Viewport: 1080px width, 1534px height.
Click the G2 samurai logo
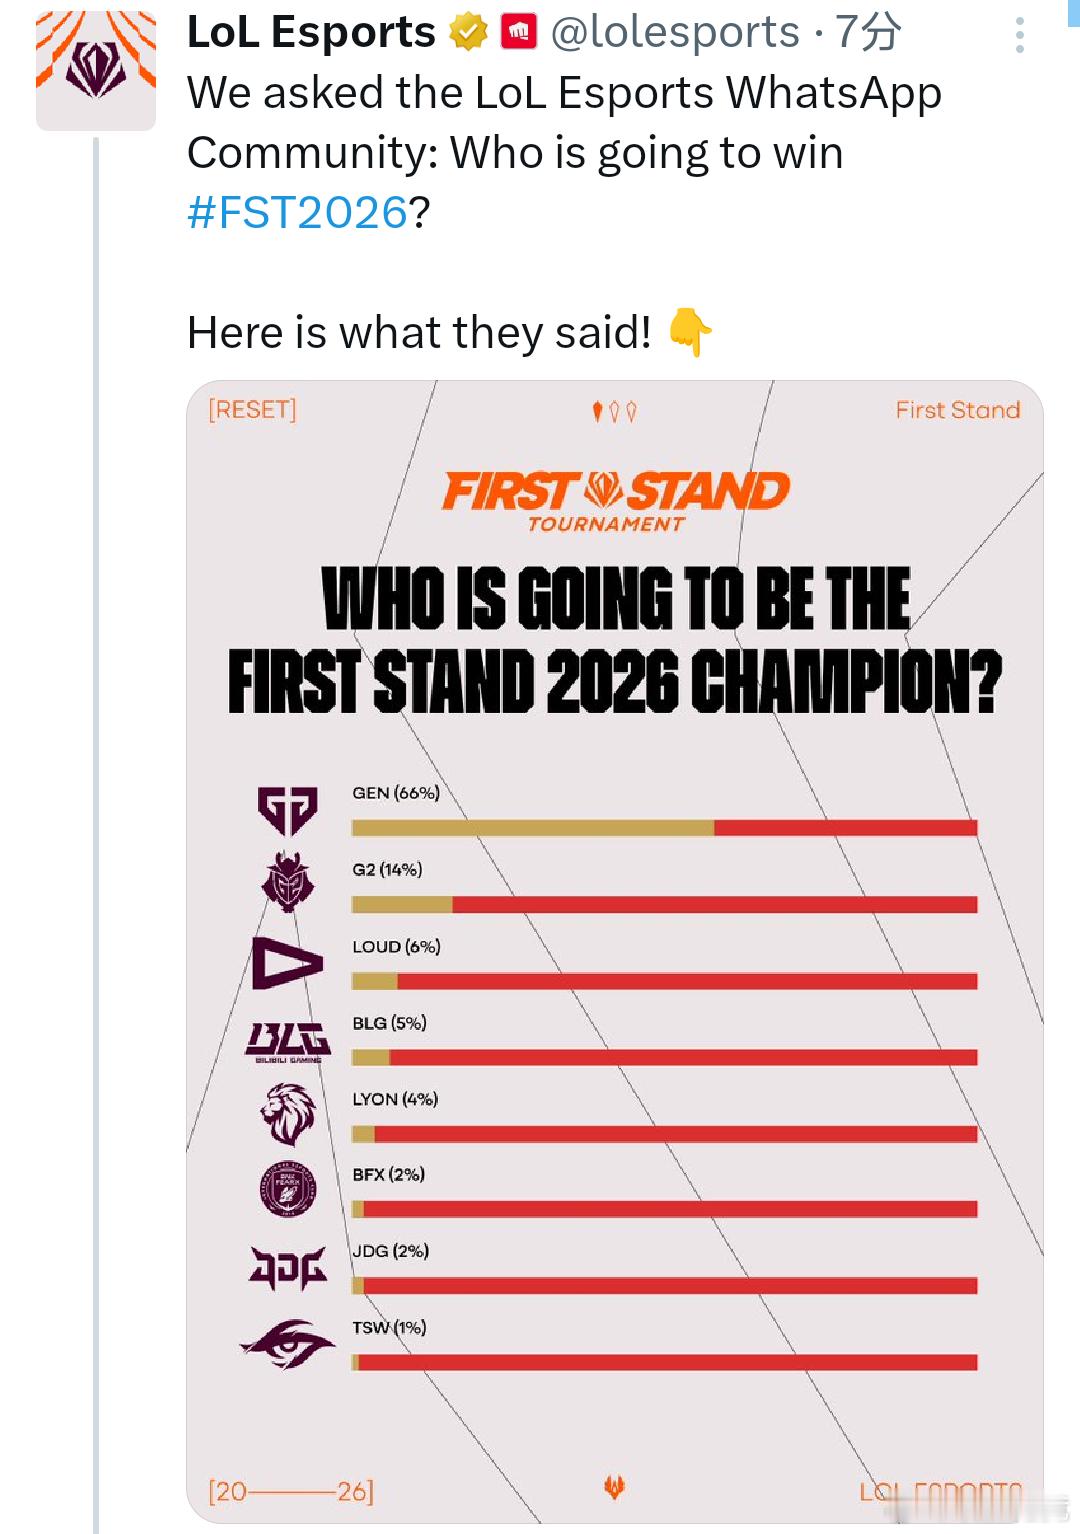(x=287, y=883)
